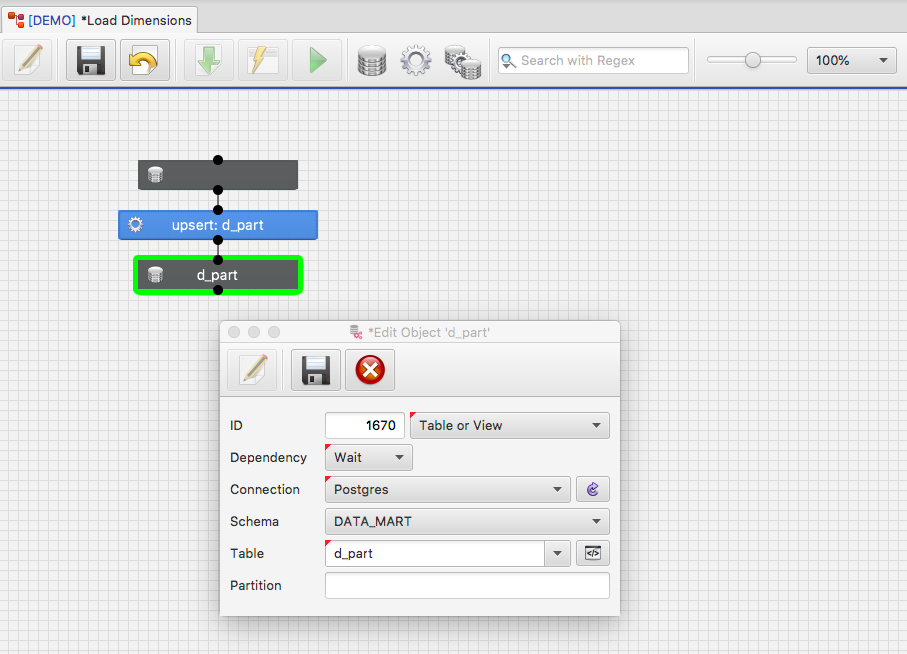Click the Save diagram icon
Screen dimensions: 907x654
pyautogui.click(x=90, y=60)
